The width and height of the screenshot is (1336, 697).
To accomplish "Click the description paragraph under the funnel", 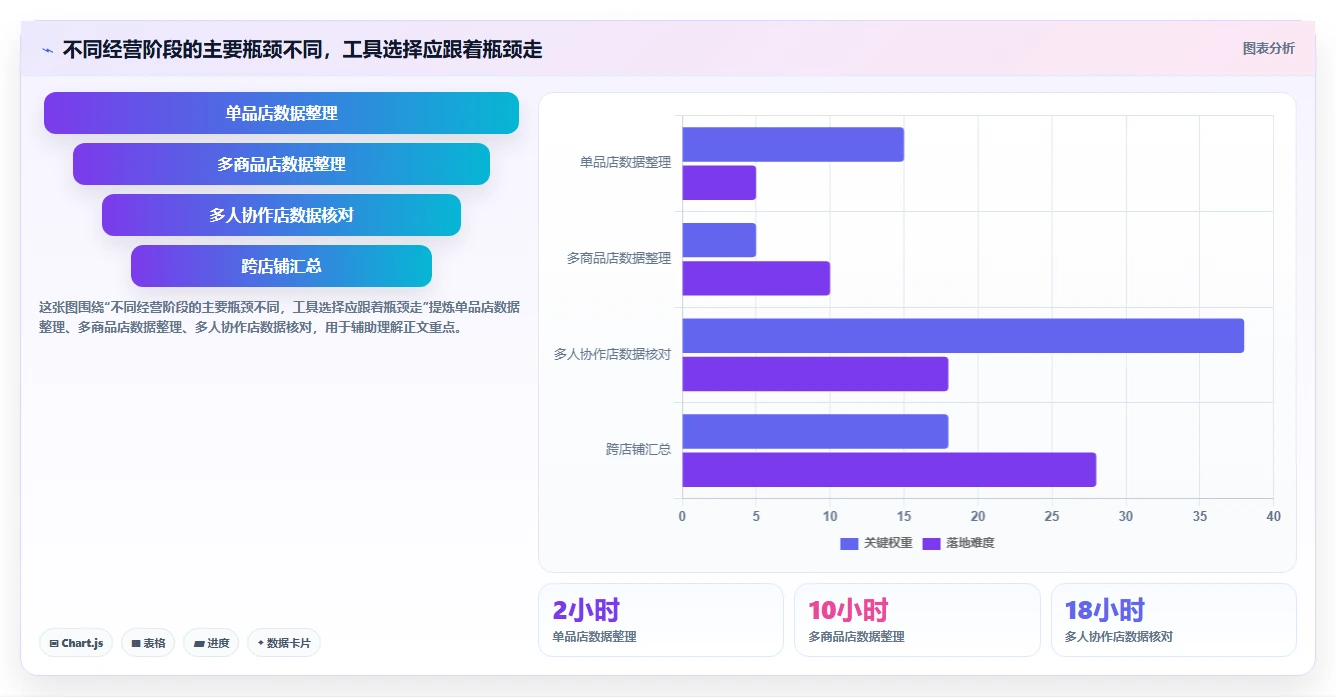I will point(279,317).
